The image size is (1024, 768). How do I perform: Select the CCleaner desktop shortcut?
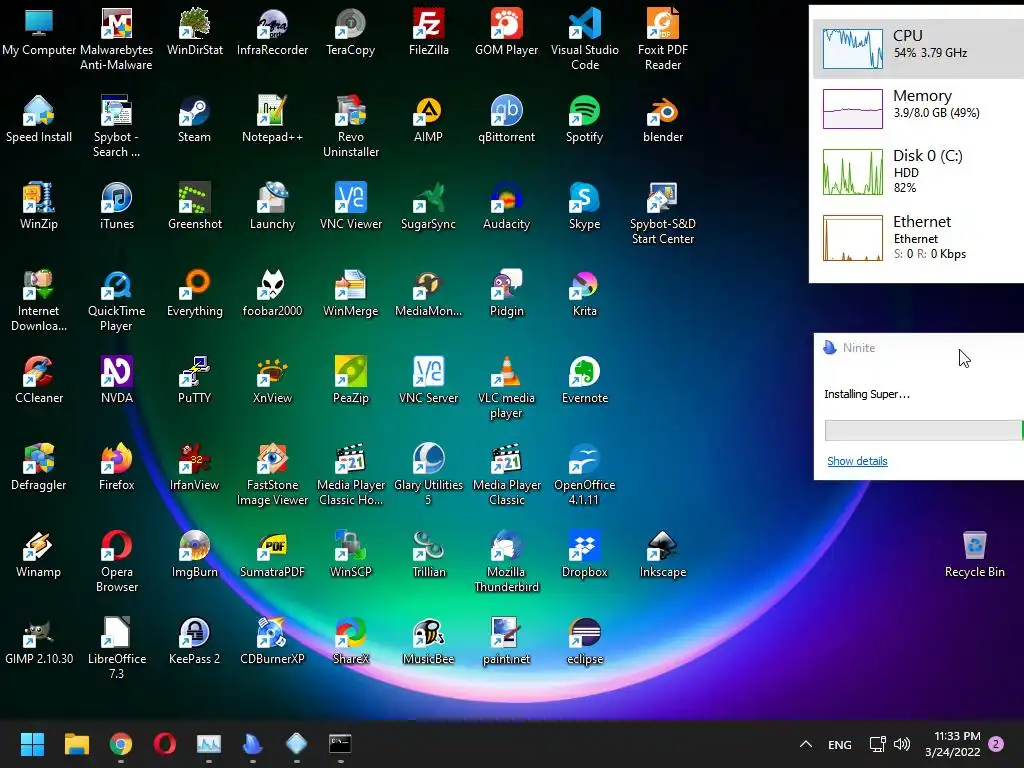(x=39, y=379)
